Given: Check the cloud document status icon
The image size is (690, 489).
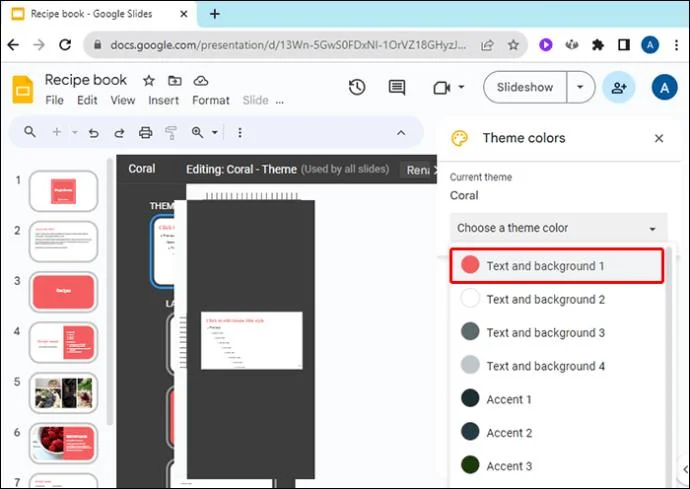Looking at the screenshot, I should tap(201, 81).
